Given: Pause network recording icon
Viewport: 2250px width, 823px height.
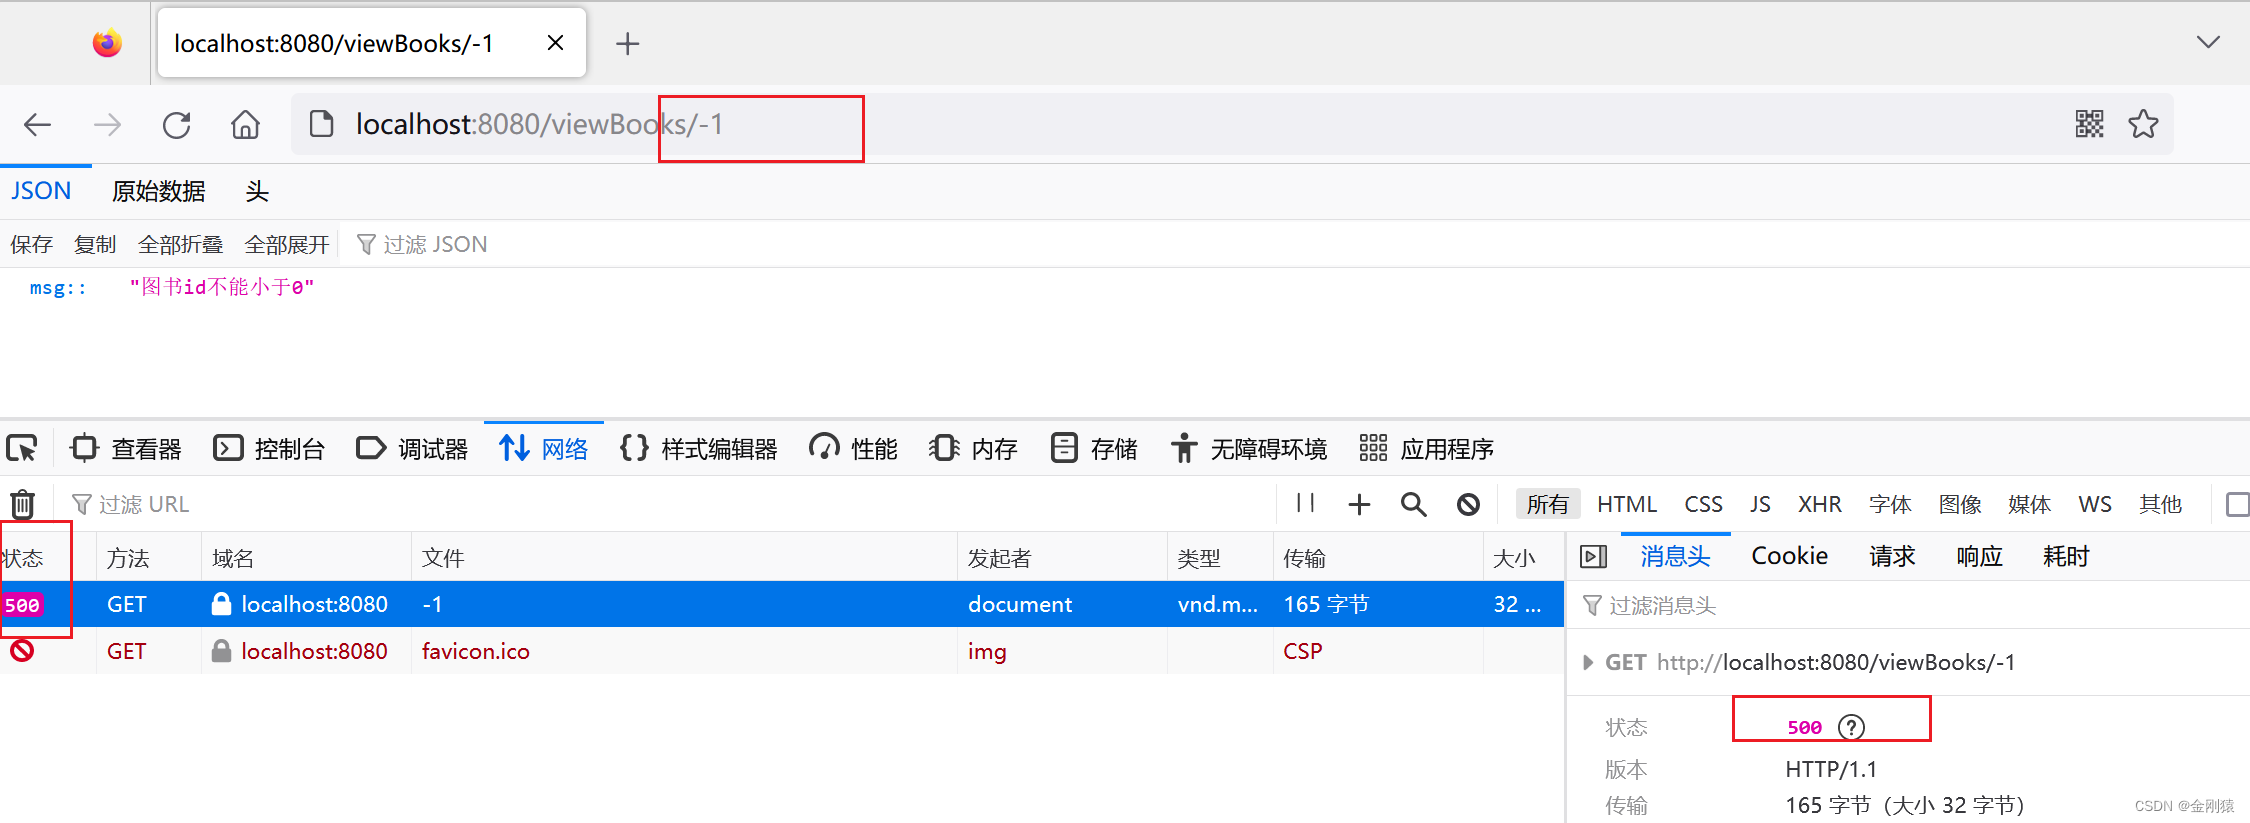Looking at the screenshot, I should 1305,503.
